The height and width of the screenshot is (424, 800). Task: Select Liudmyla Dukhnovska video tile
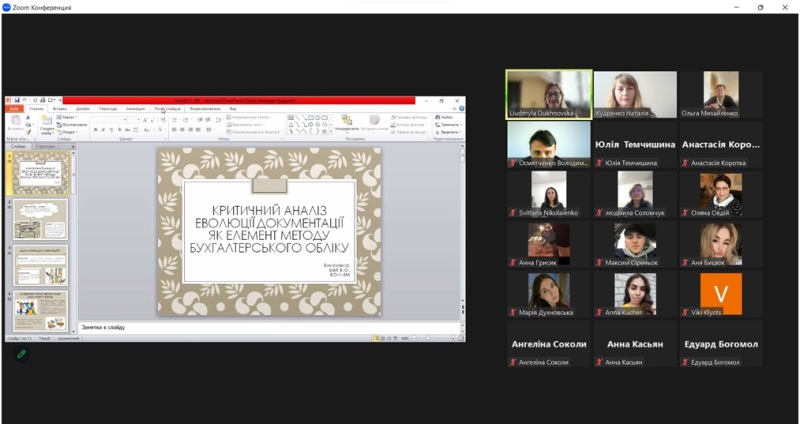(x=549, y=94)
